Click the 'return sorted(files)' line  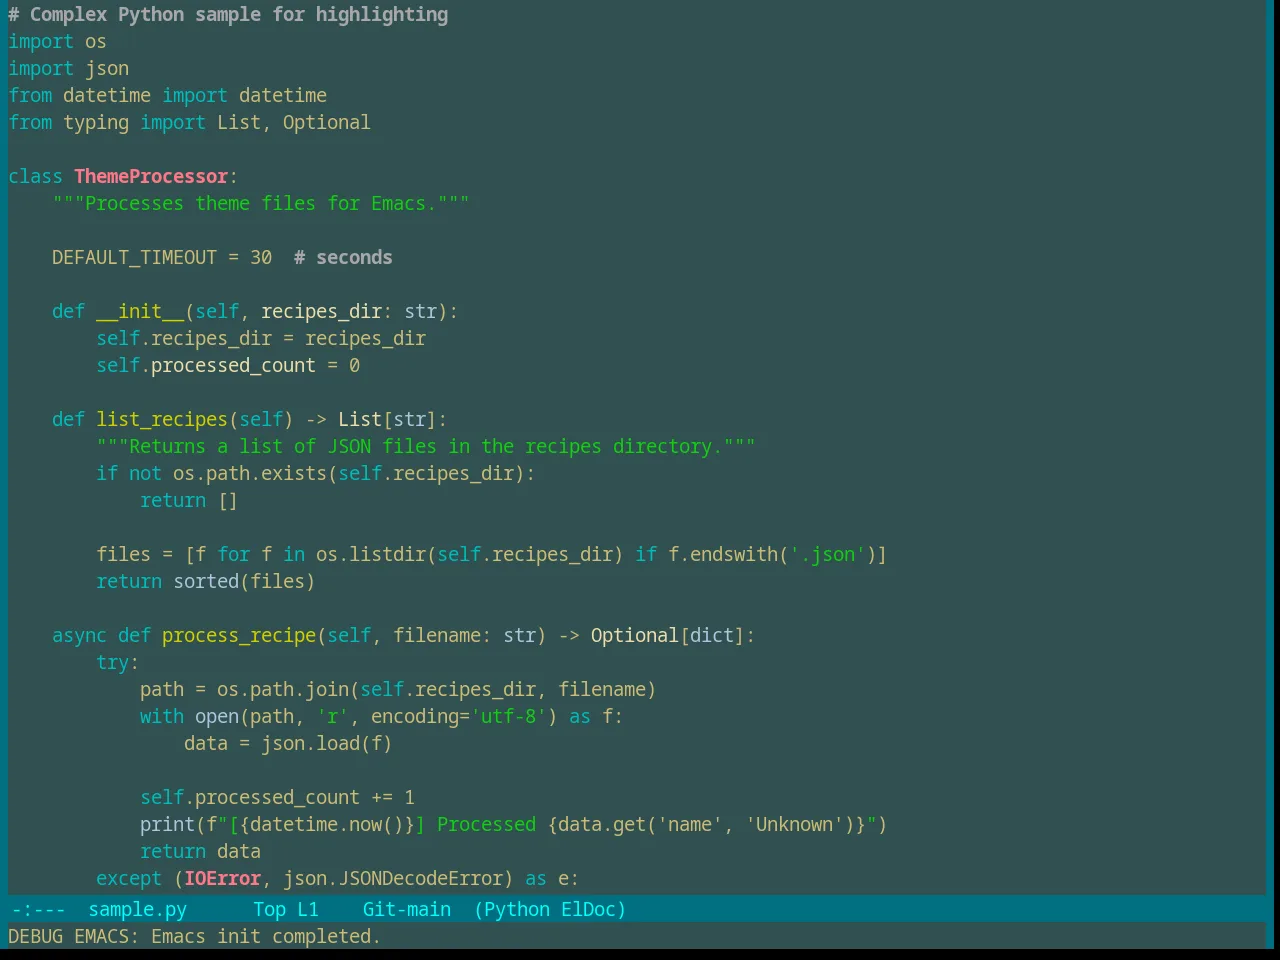[205, 581]
